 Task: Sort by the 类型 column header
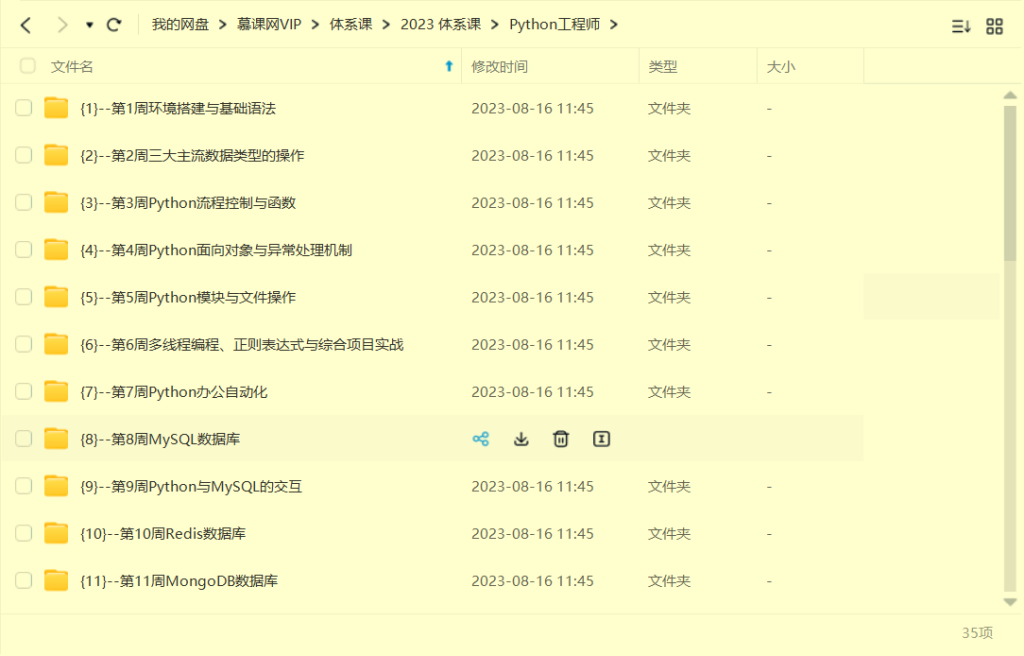[663, 67]
